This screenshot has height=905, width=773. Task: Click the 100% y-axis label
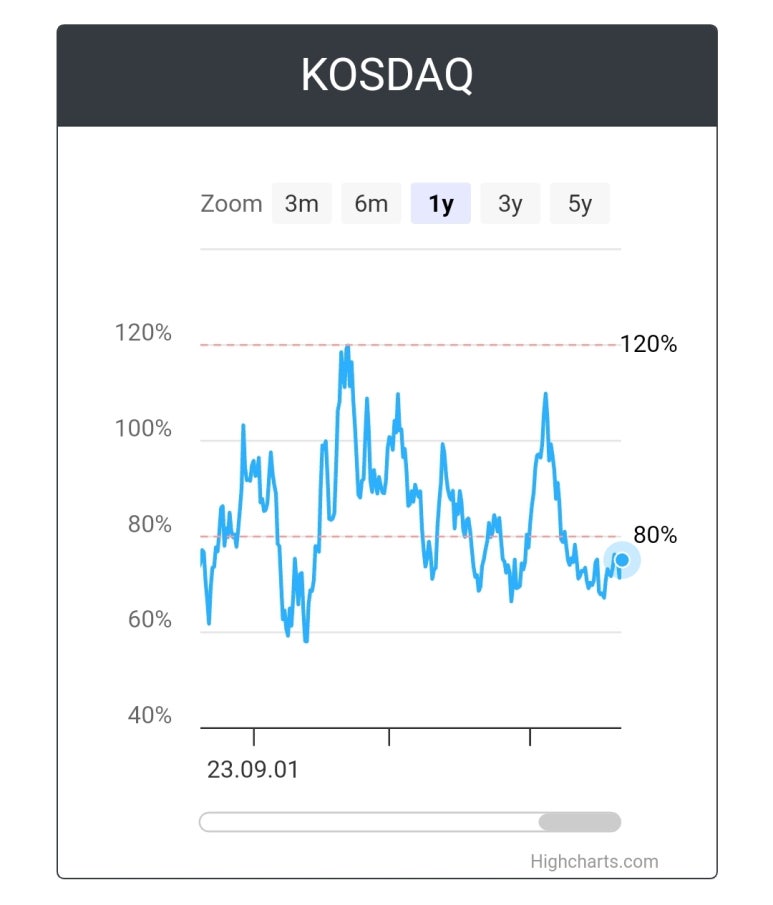[143, 428]
